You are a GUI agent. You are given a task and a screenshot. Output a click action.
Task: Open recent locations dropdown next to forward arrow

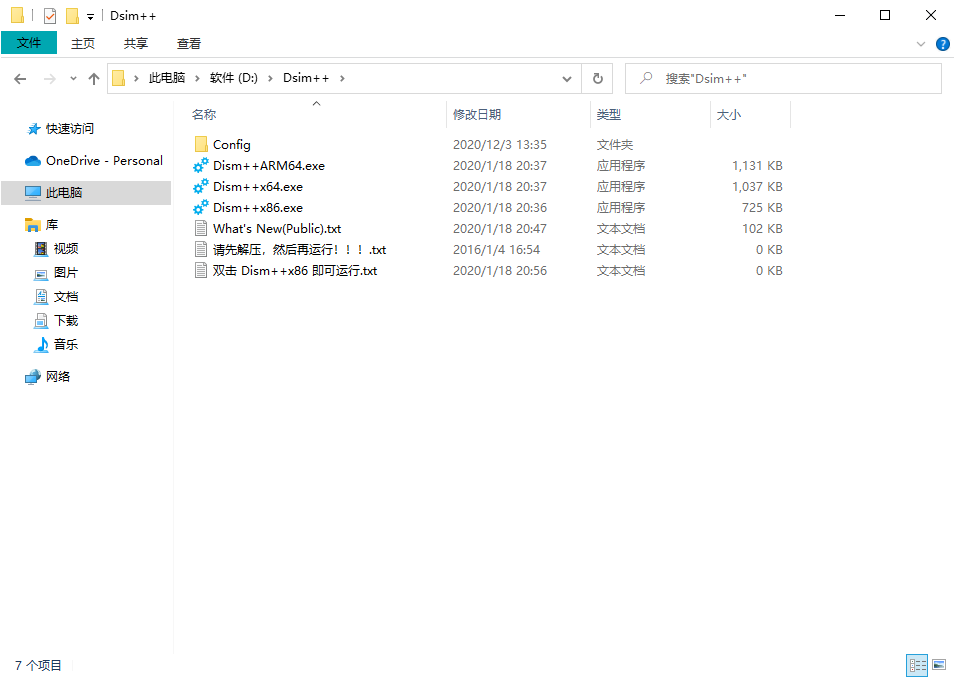(x=73, y=78)
